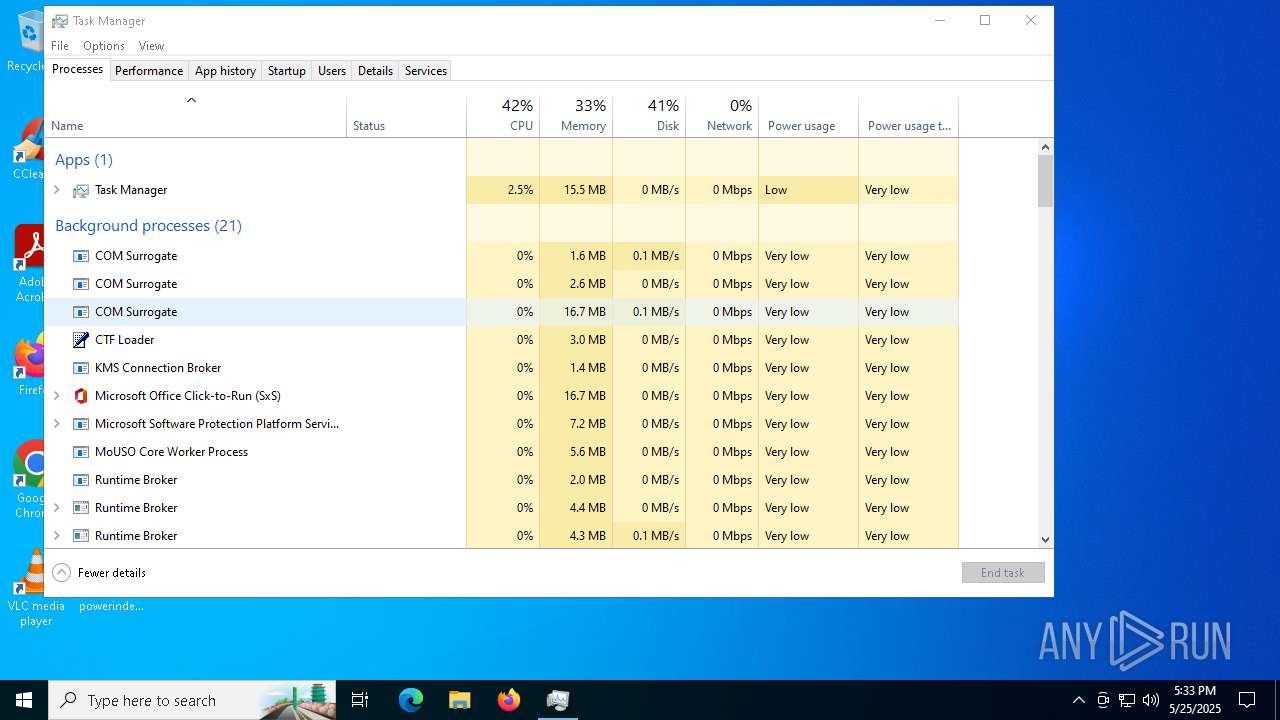Open Firefox from the taskbar
The width and height of the screenshot is (1280, 720).
[x=509, y=700]
